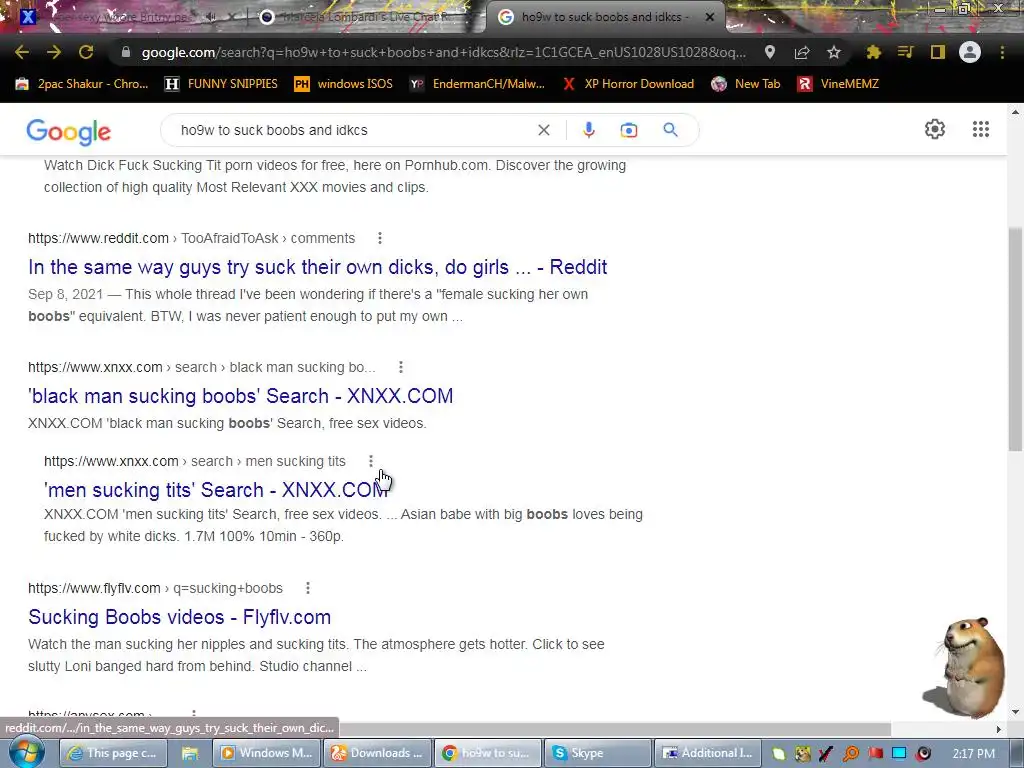This screenshot has height=768, width=1024.
Task: Open the 2pac Shakur bookmark
Action: tap(82, 84)
